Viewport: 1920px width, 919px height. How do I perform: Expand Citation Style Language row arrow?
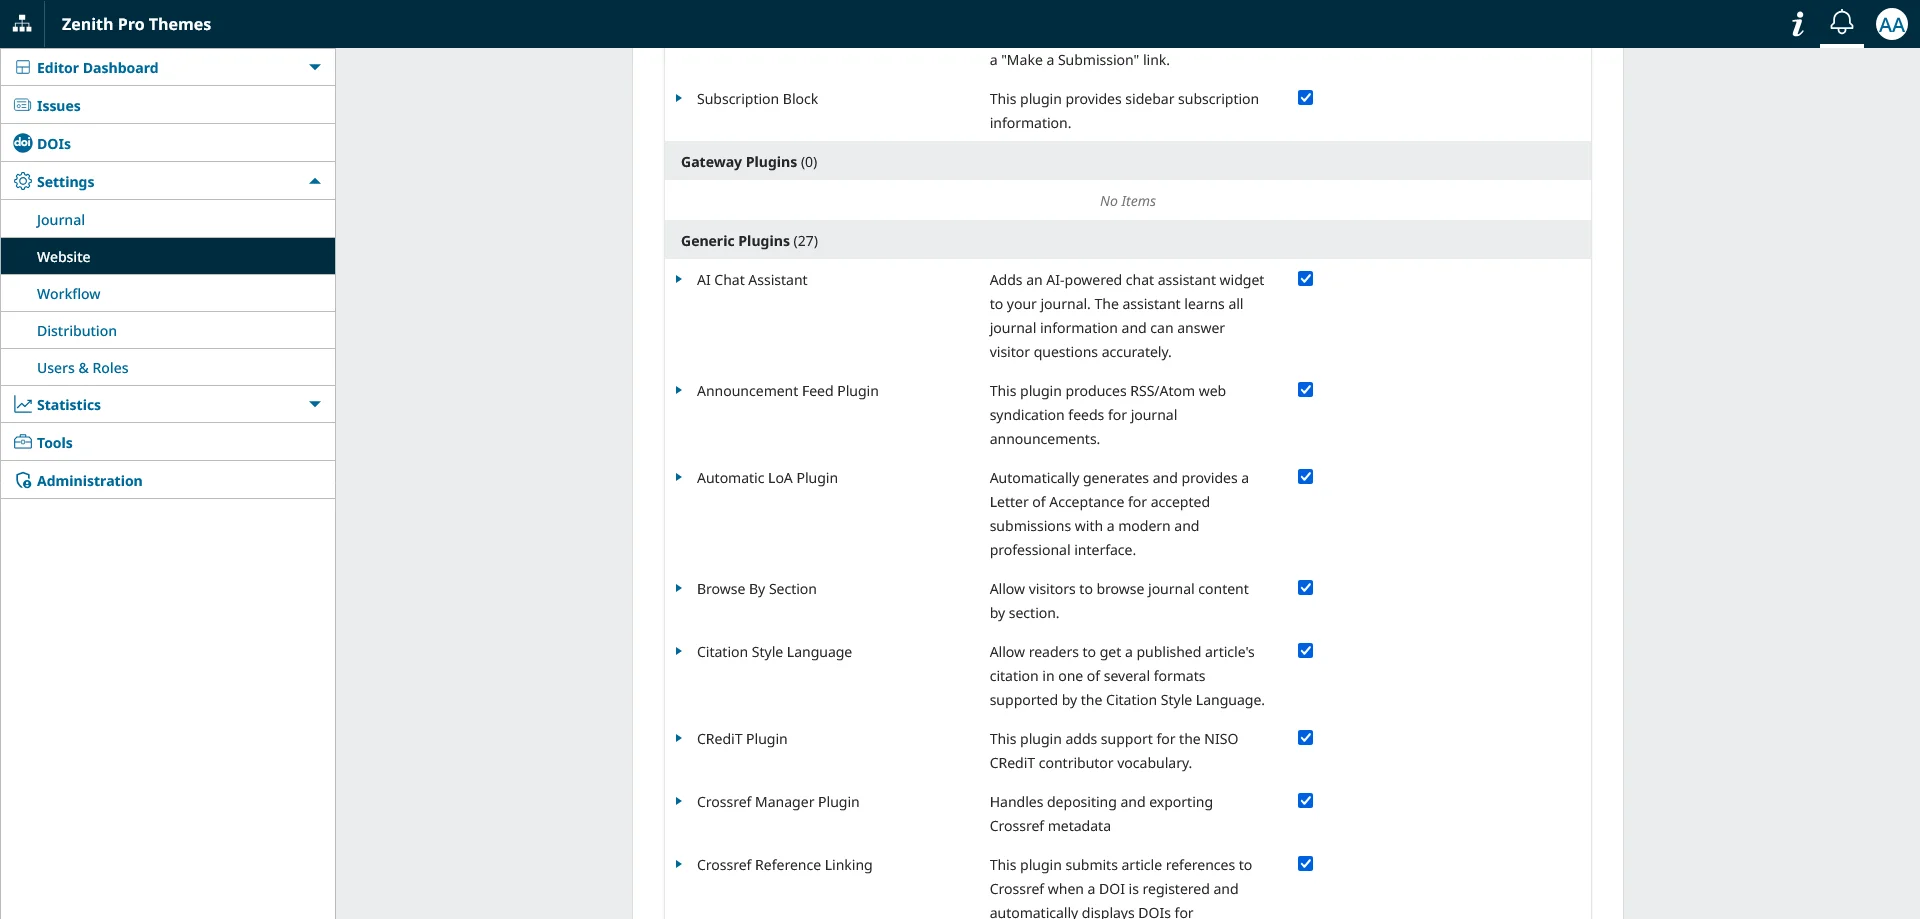pyautogui.click(x=678, y=651)
